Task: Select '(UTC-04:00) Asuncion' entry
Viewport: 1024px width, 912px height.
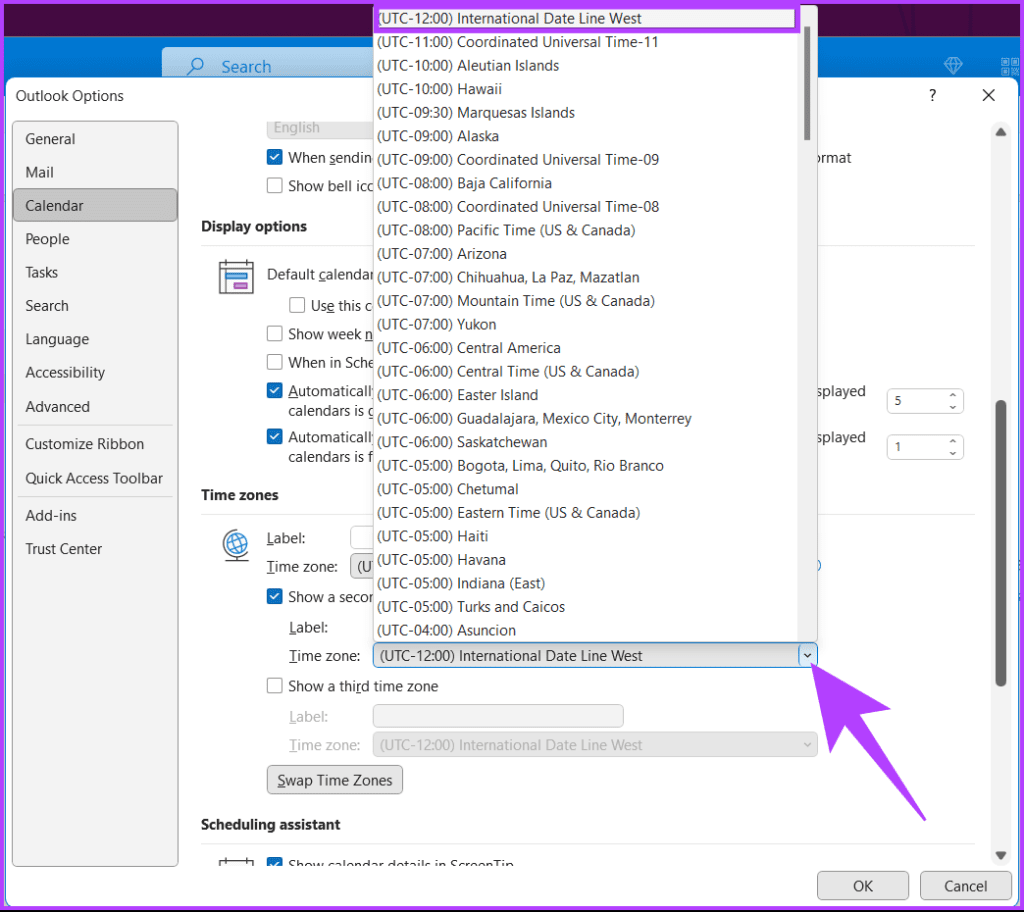Action: pyautogui.click(x=586, y=630)
